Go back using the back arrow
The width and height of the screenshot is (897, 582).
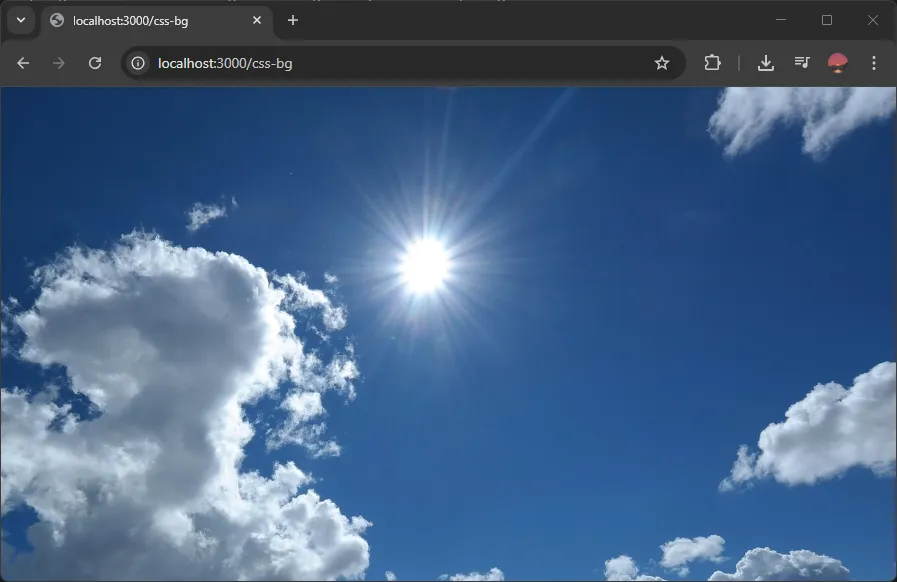pyautogui.click(x=23, y=63)
